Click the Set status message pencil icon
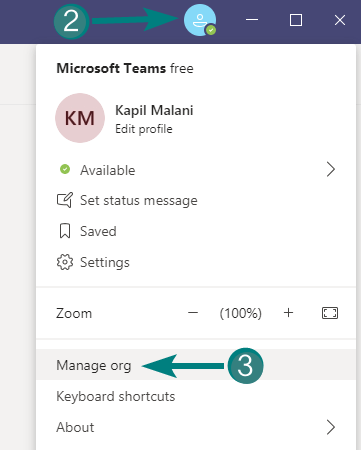Screen dimensions: 361x450 click(x=65, y=200)
